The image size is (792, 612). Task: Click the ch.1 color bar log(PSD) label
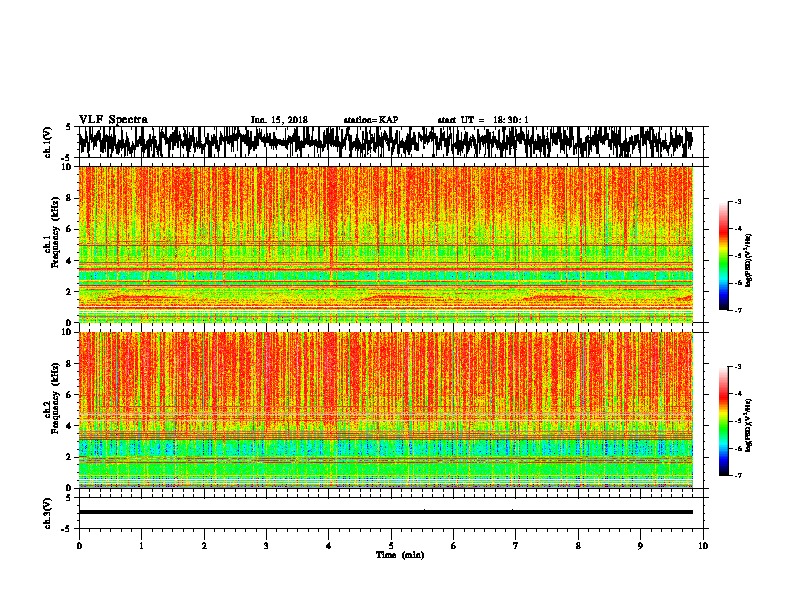coord(748,260)
